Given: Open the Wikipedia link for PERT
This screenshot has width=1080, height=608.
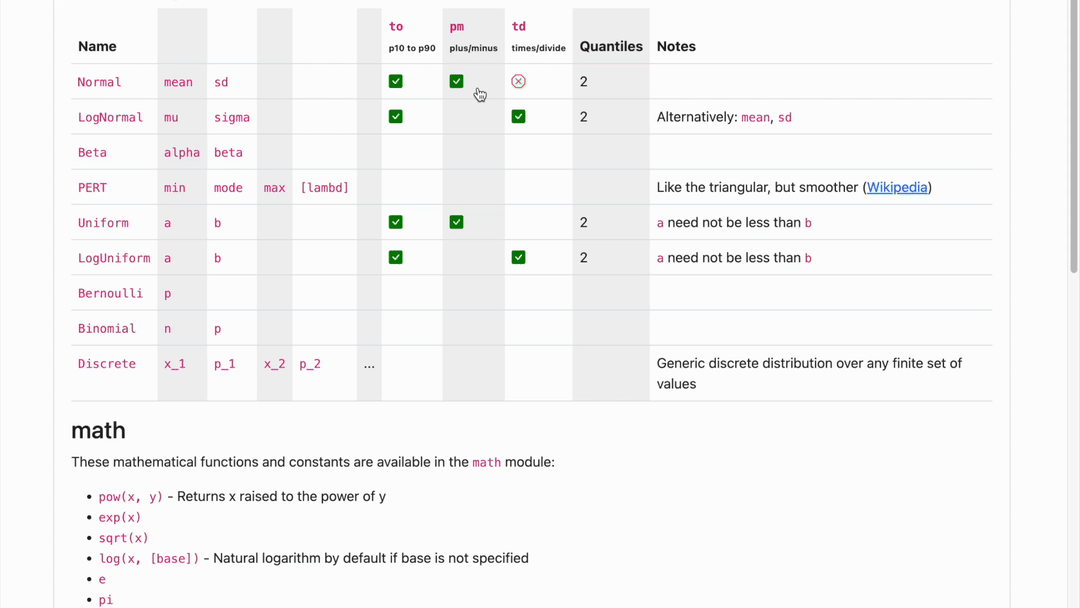Looking at the screenshot, I should 897,187.
